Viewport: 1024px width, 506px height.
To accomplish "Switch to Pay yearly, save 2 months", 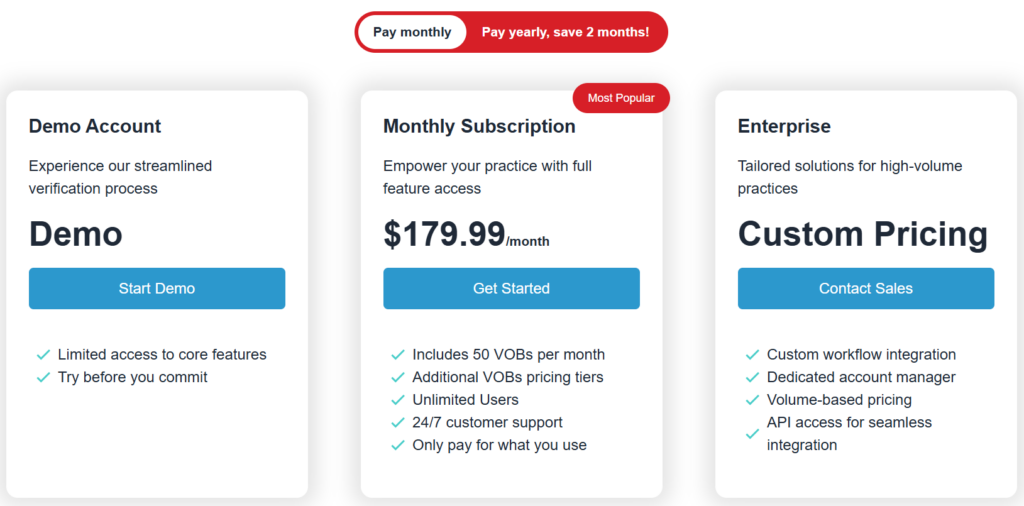I will 565,32.
